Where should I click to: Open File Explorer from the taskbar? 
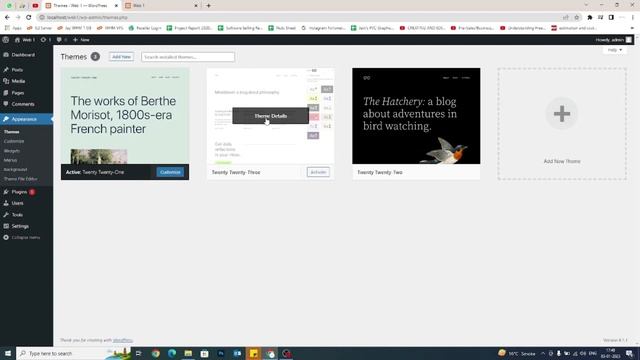coord(188,353)
